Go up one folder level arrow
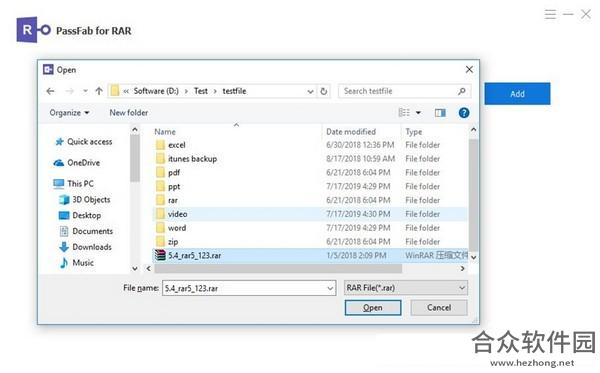 (x=99, y=91)
